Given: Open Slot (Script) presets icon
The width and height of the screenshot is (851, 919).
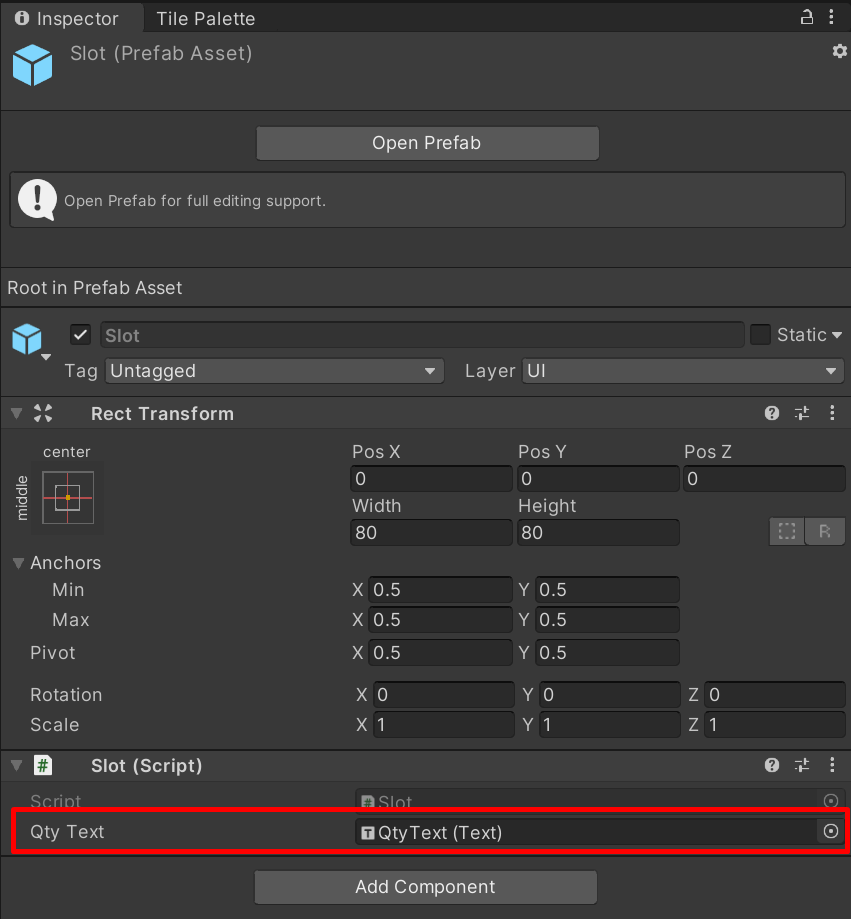Looking at the screenshot, I should (x=802, y=765).
